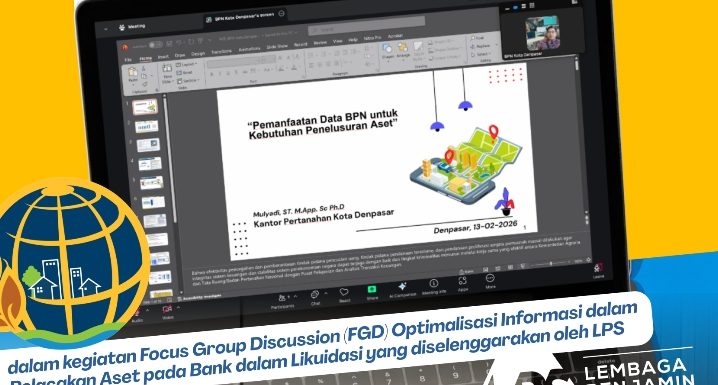This screenshot has height=385, width=718.
Task: Open the Zoom Chat panel
Action: point(315,298)
